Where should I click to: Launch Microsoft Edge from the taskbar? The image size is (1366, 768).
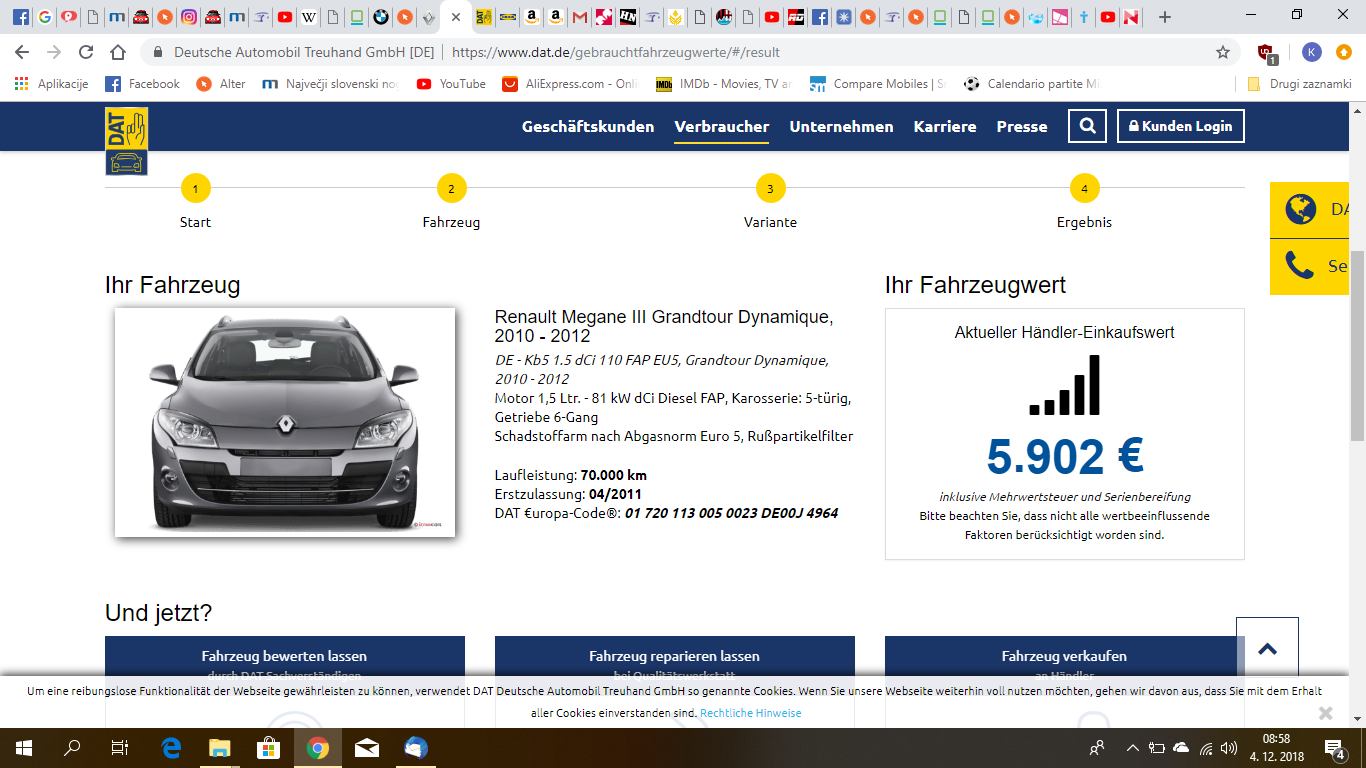click(171, 748)
